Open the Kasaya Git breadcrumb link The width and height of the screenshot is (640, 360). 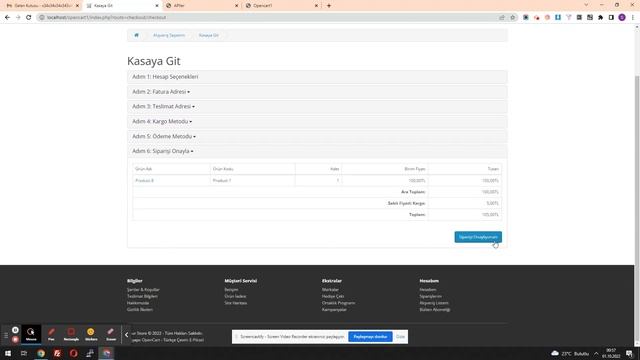(x=209, y=36)
